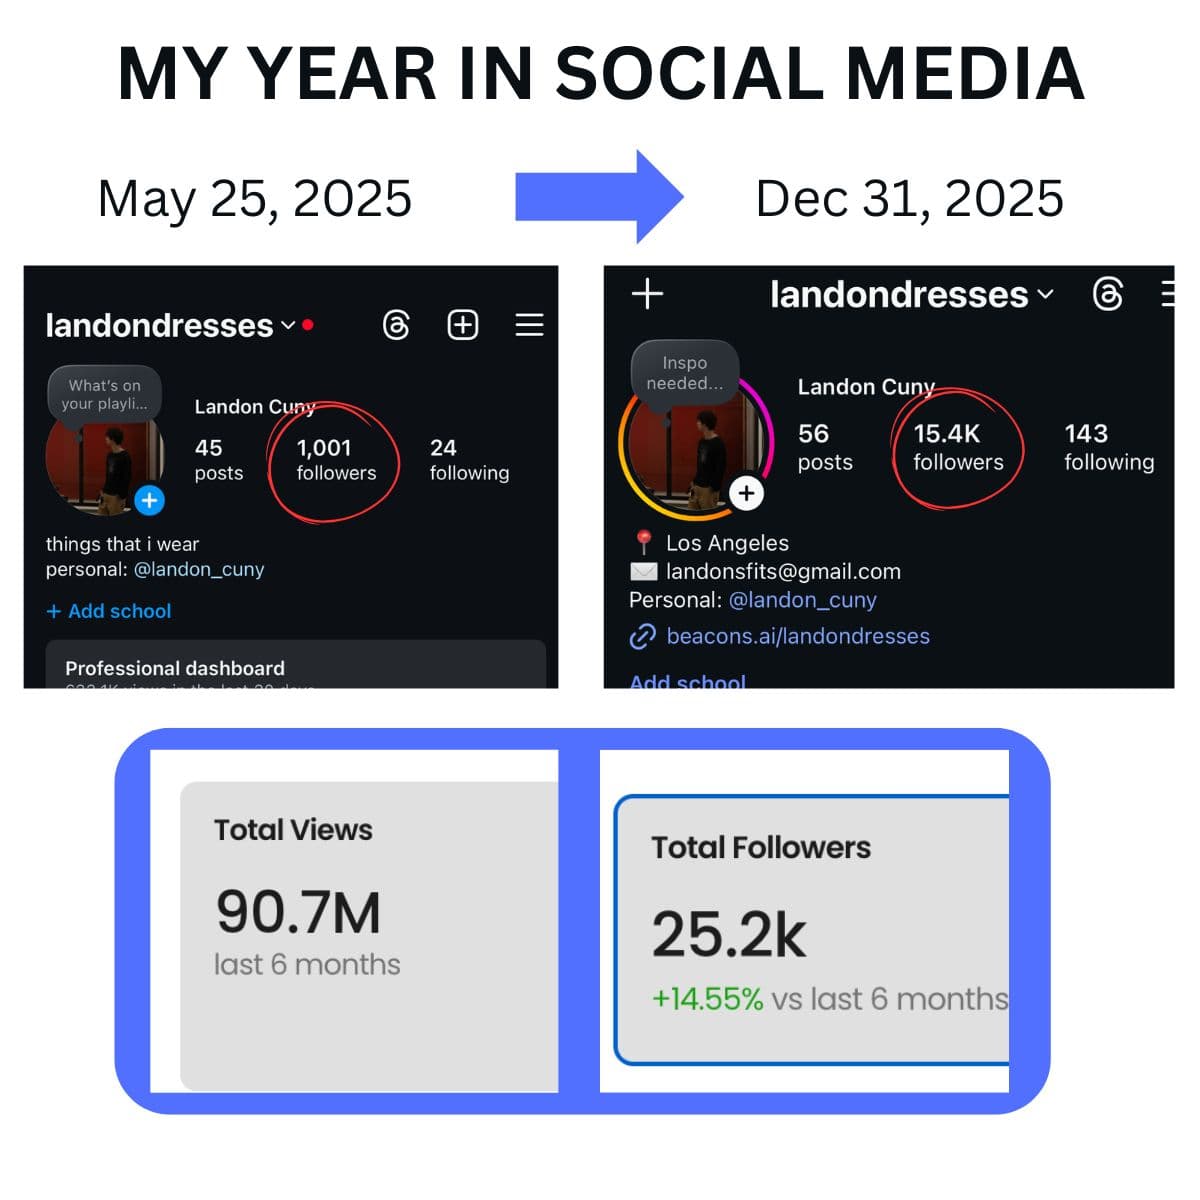1200x1200 pixels.
Task: Click Add school on the December profile
Action: 686,679
